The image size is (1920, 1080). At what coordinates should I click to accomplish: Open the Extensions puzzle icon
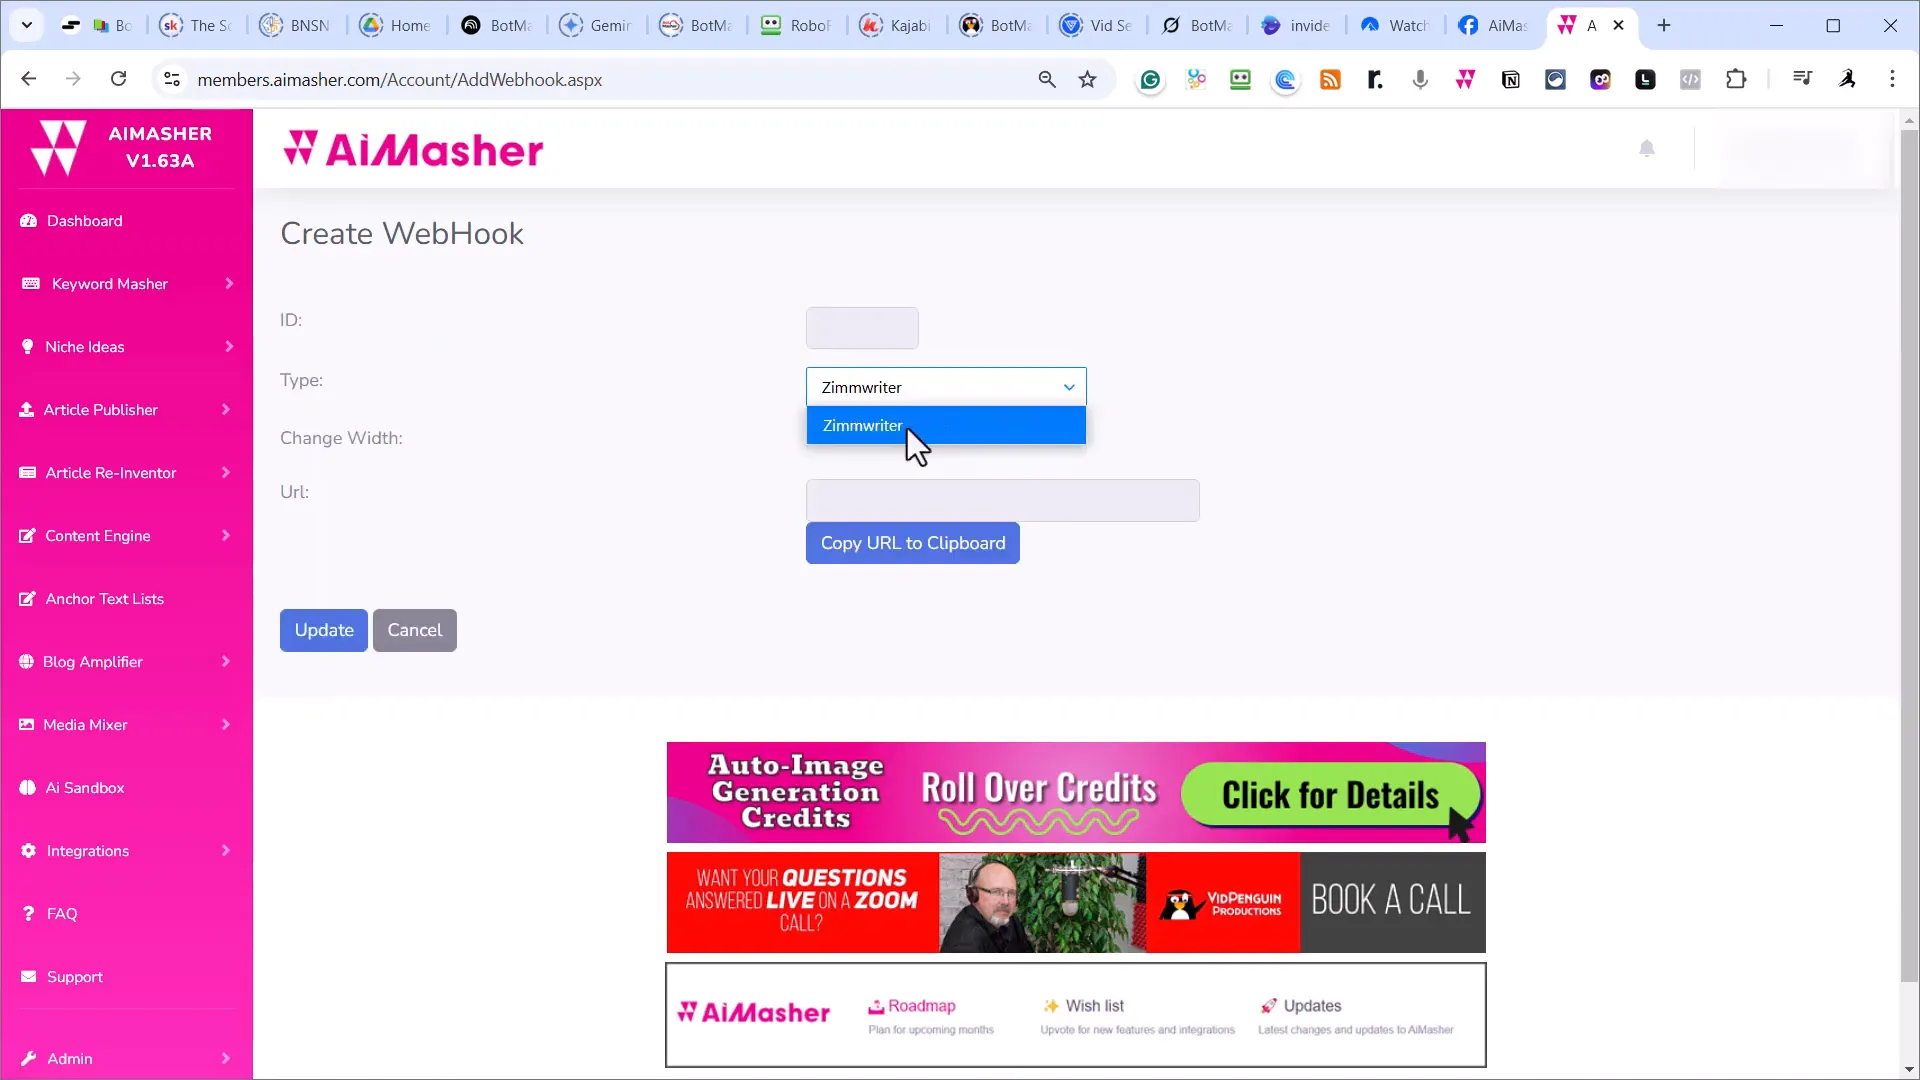(x=1736, y=79)
